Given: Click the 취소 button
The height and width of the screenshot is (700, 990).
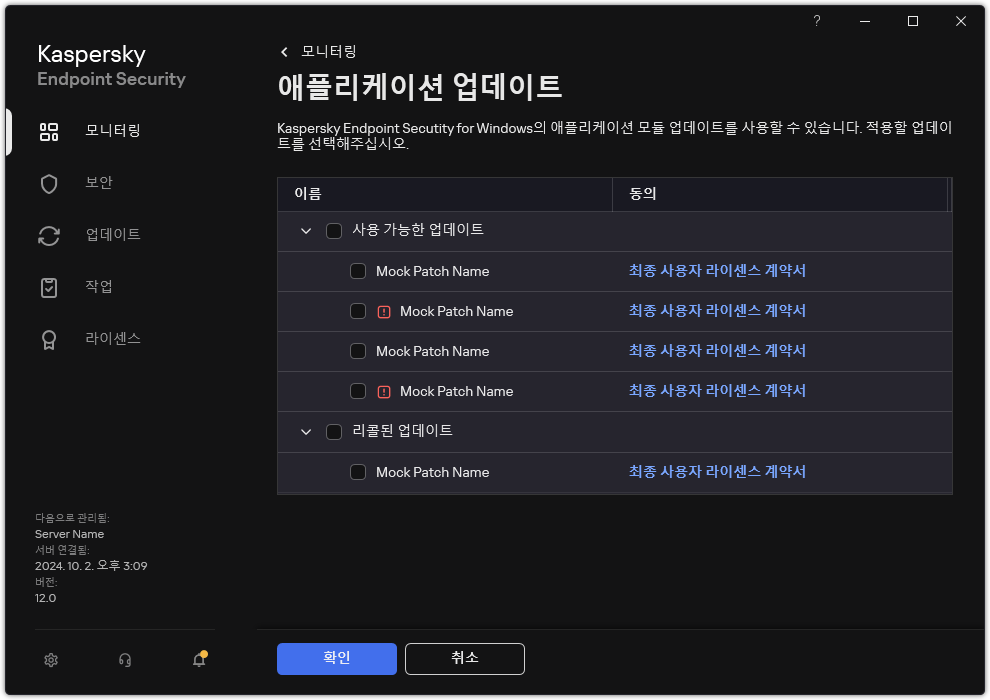Looking at the screenshot, I should click(464, 659).
